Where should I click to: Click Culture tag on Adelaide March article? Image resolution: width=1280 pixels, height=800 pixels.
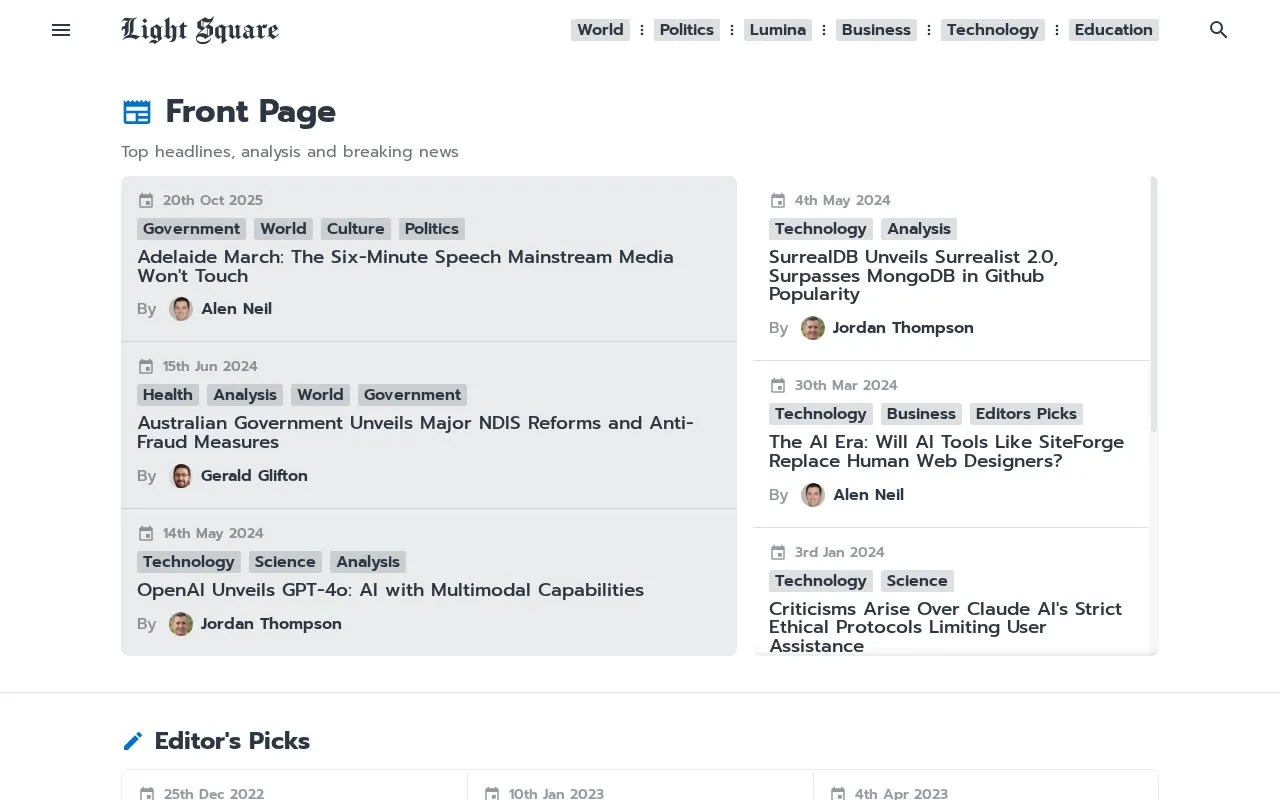point(356,229)
